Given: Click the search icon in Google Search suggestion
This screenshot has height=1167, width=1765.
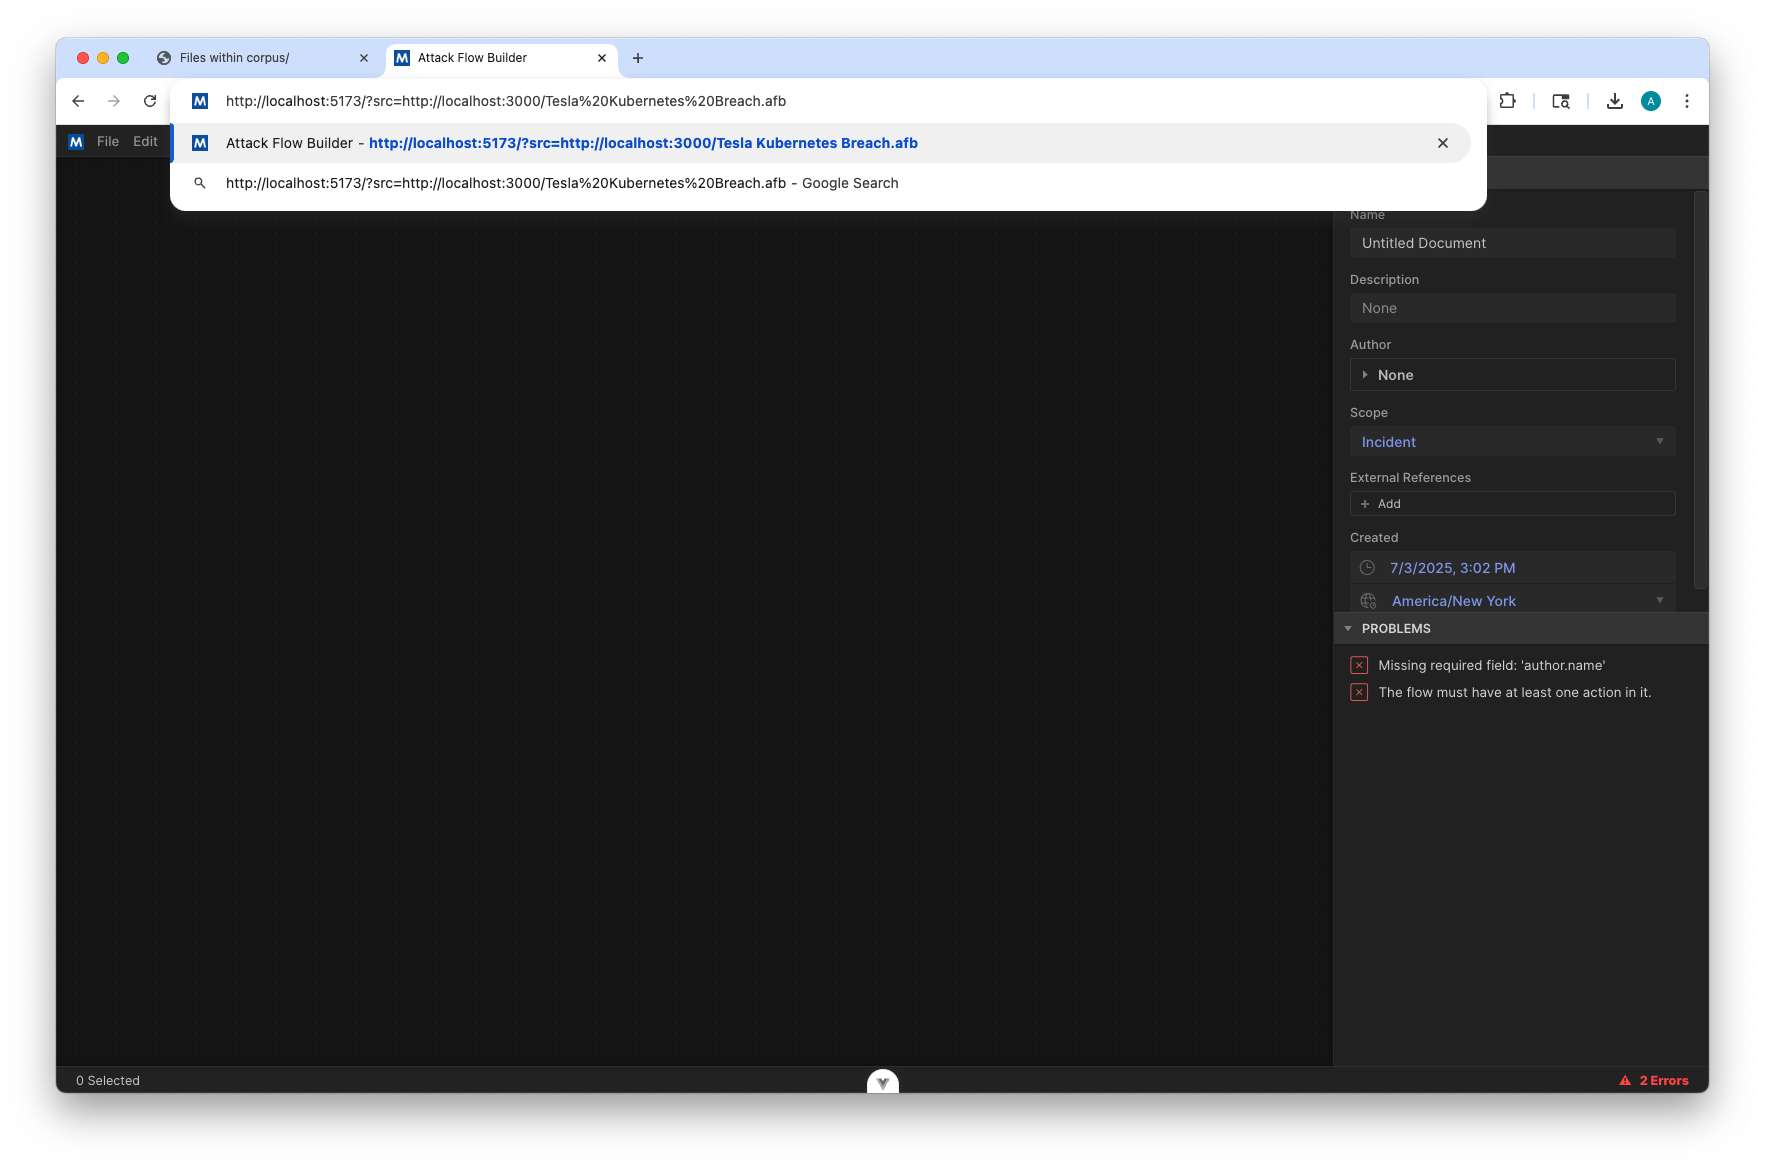Looking at the screenshot, I should click(x=200, y=183).
